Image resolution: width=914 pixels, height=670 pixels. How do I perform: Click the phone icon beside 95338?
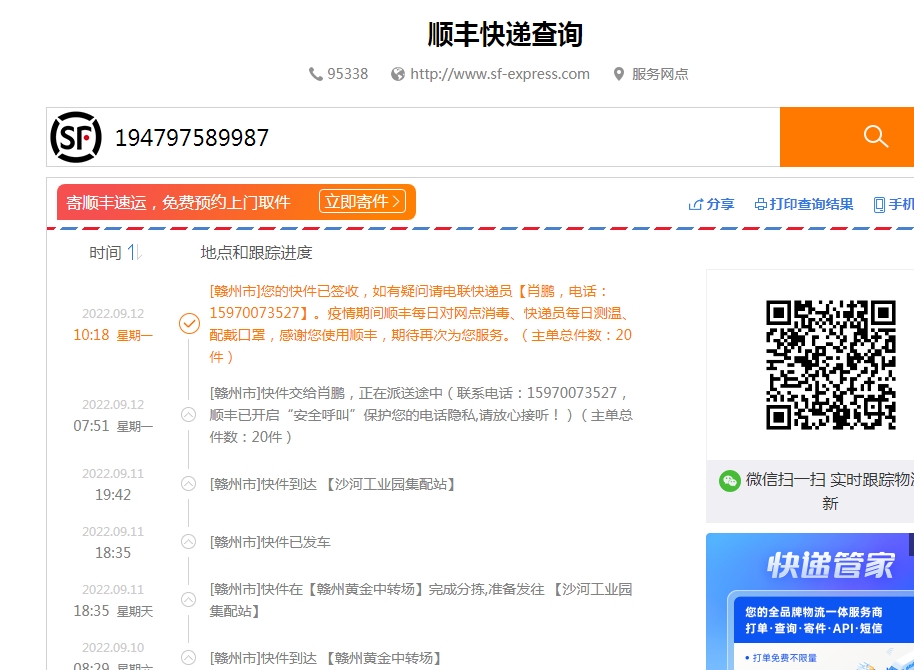click(x=315, y=74)
